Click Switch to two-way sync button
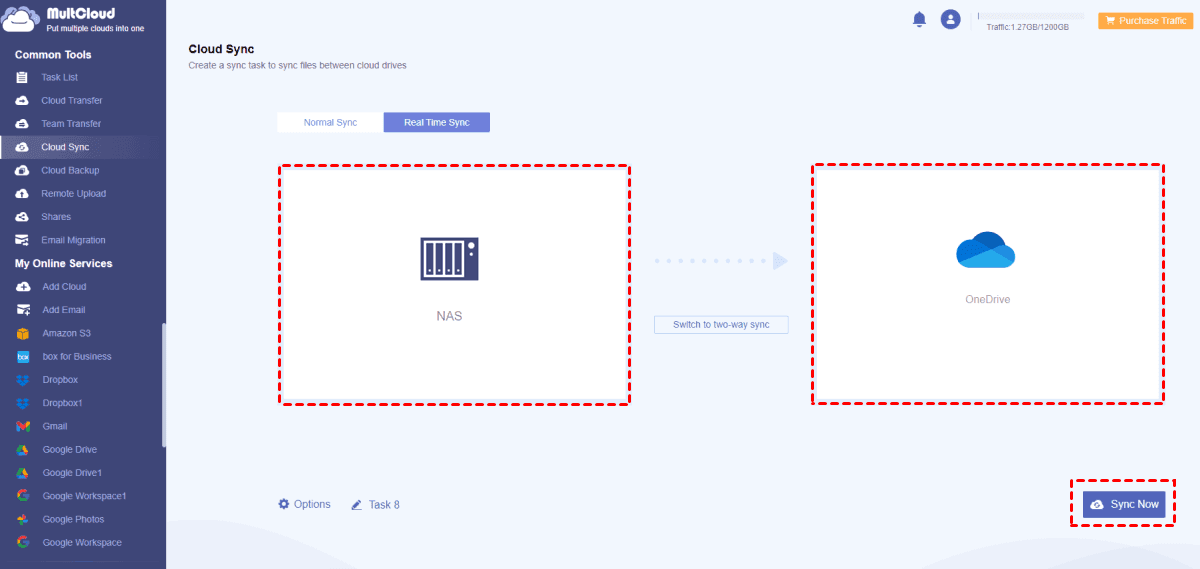Image resolution: width=1200 pixels, height=569 pixels. 721,325
